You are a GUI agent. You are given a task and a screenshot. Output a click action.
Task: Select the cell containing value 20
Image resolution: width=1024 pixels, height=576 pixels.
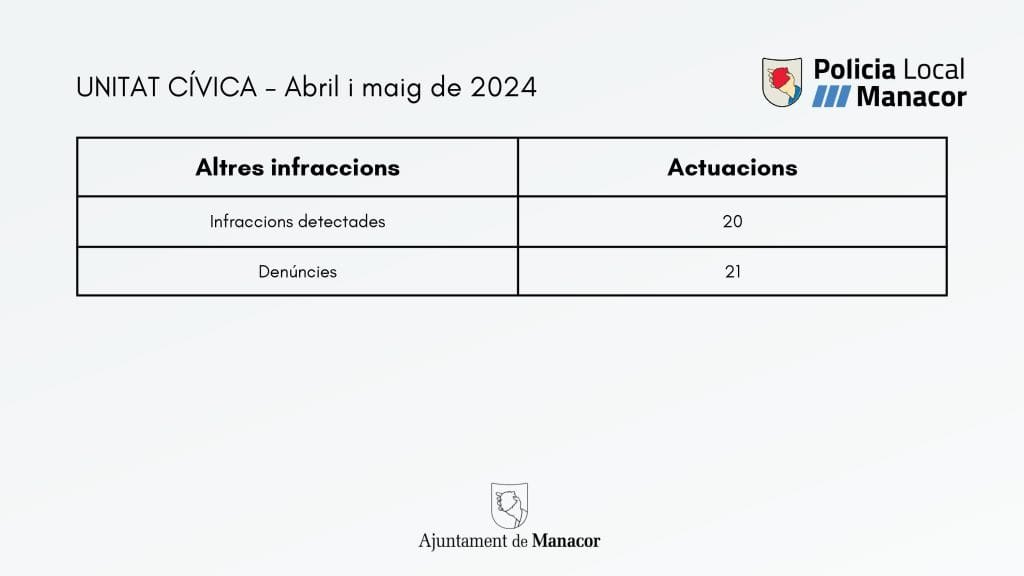(732, 221)
